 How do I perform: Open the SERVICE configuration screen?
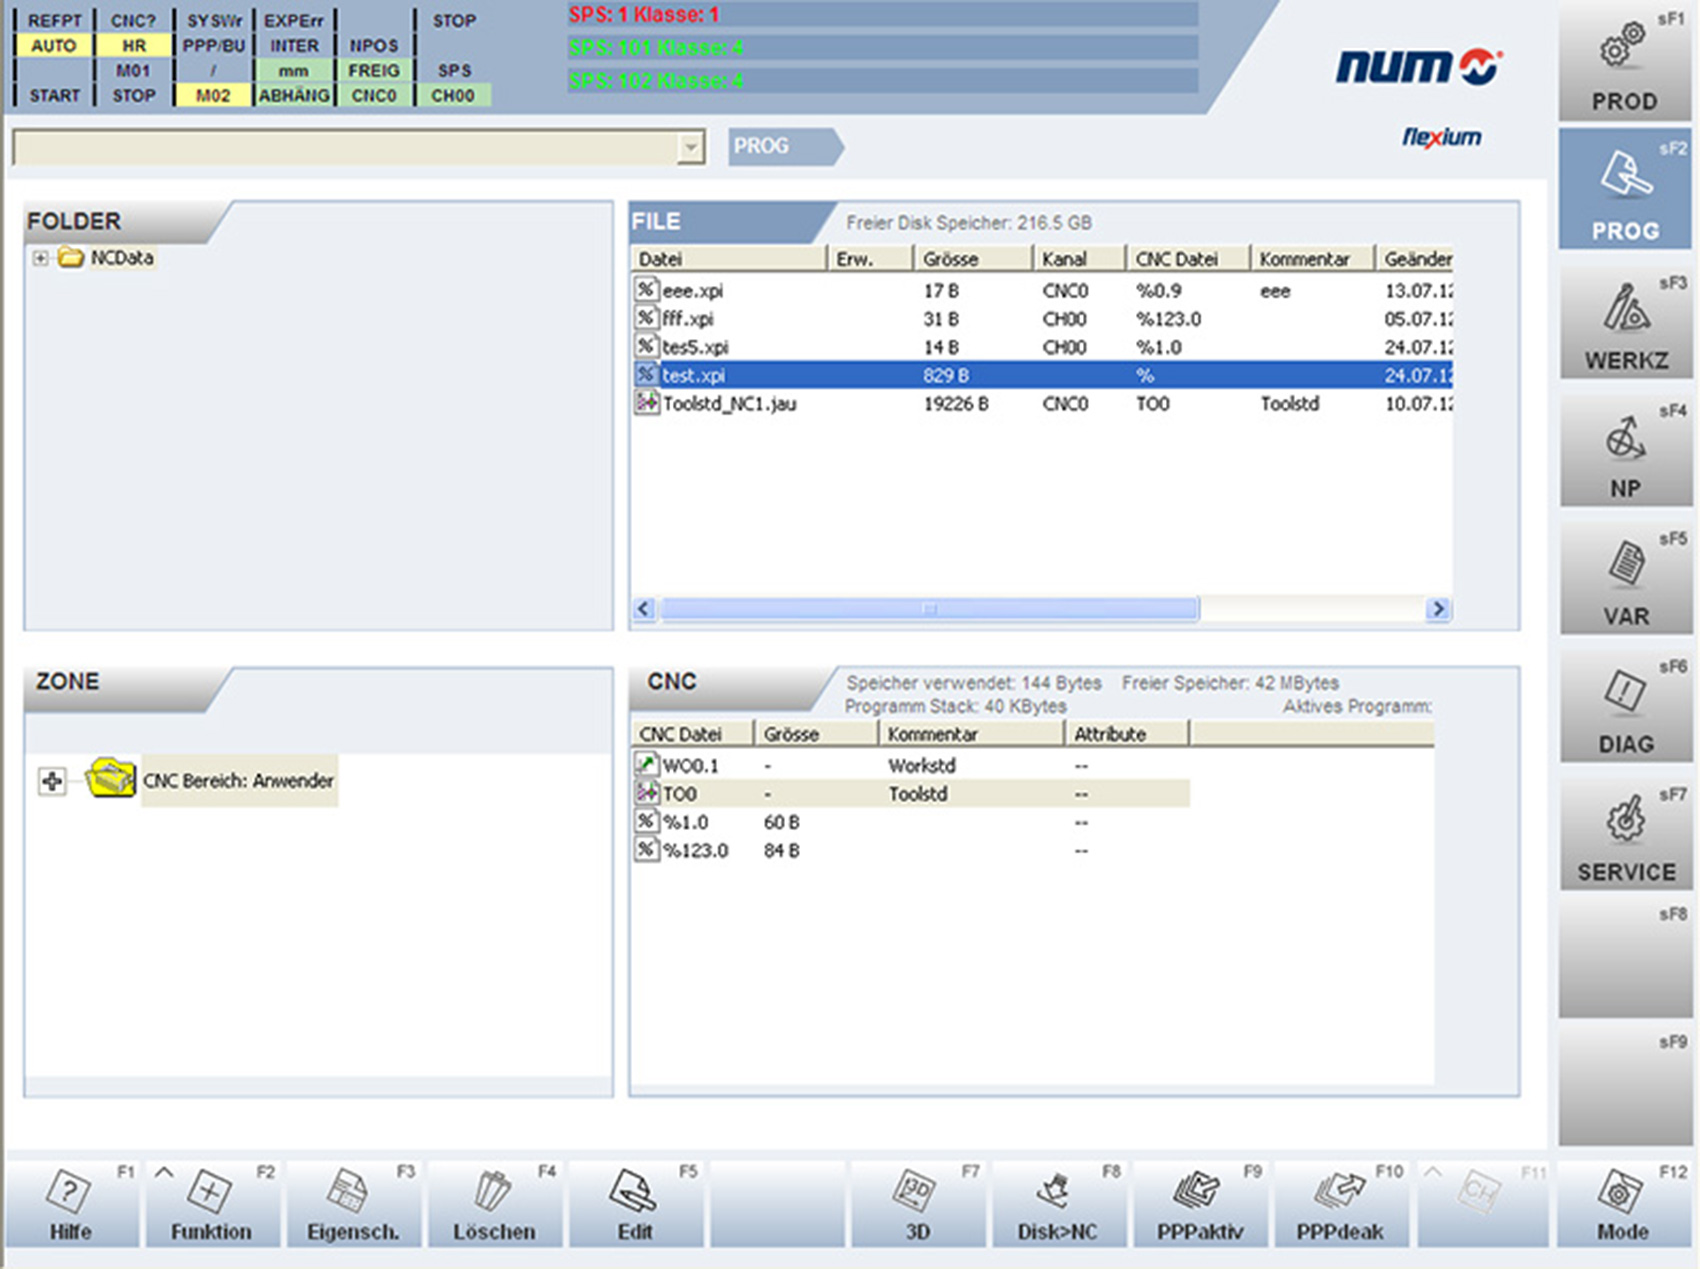click(x=1625, y=835)
